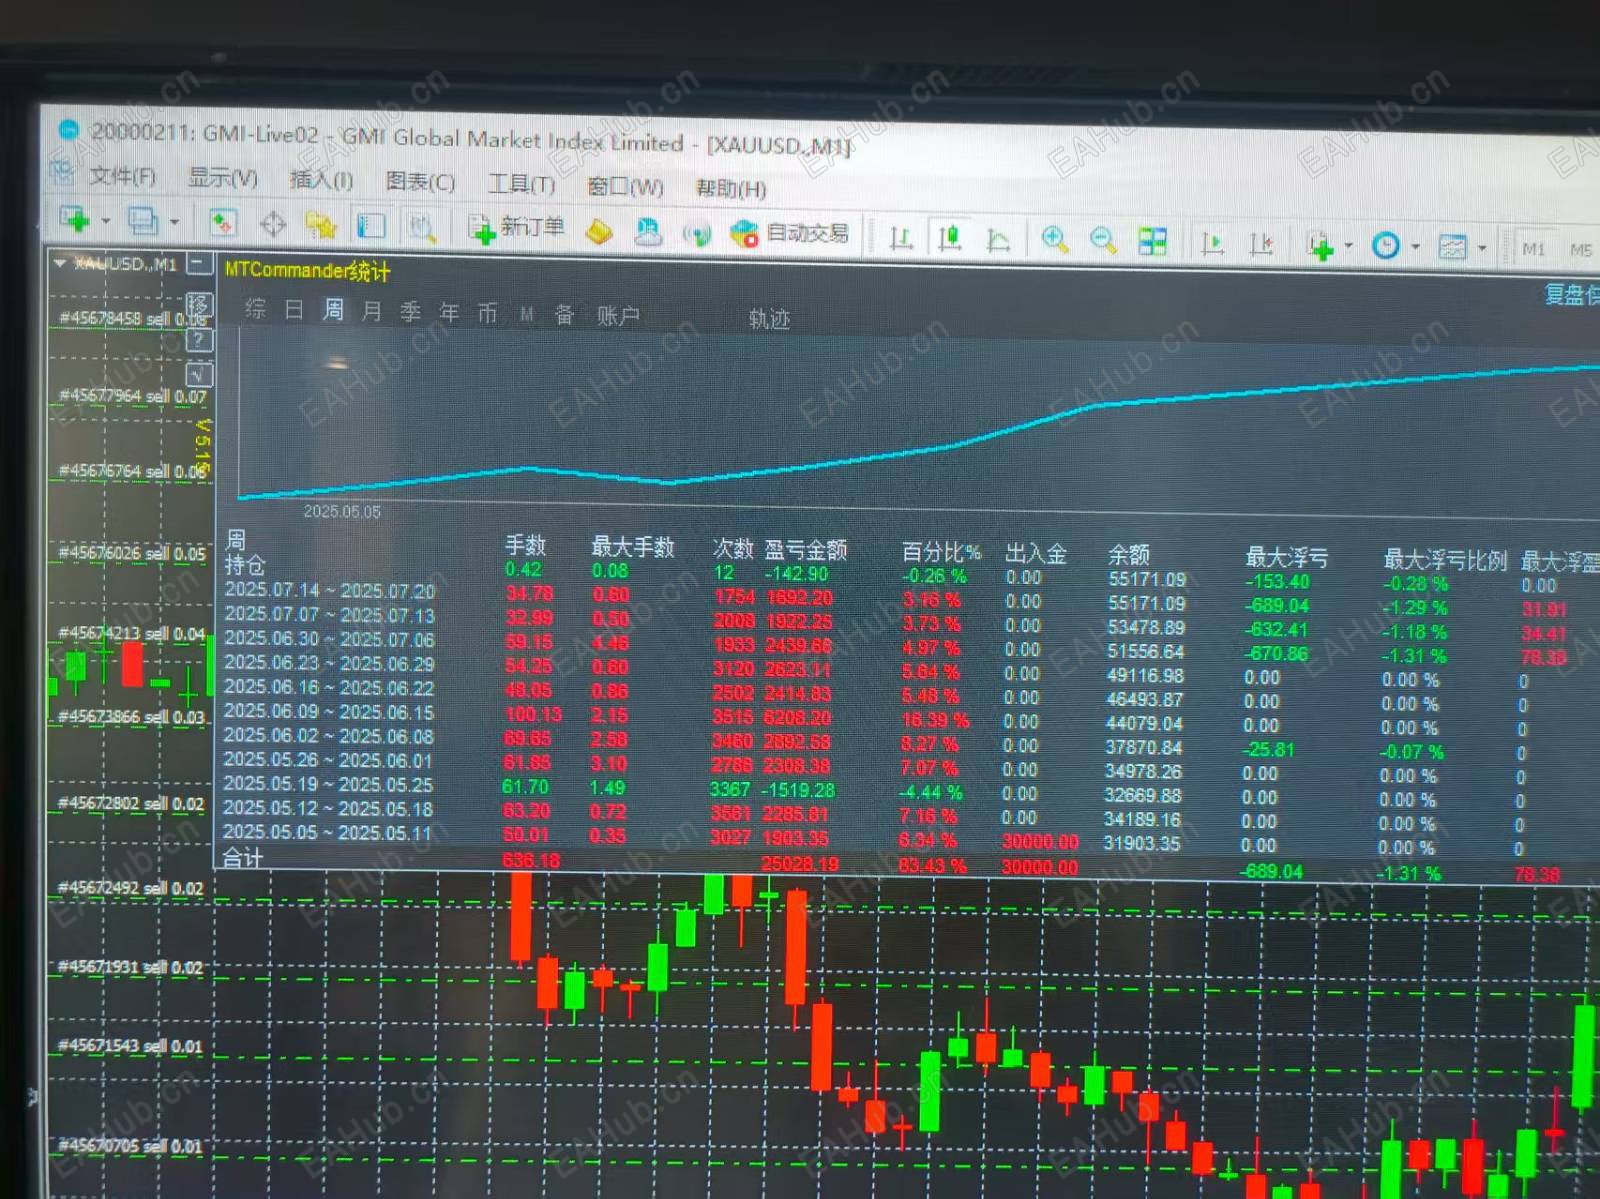
Task: Show the Navigator star-folder icon
Action: [x=321, y=225]
